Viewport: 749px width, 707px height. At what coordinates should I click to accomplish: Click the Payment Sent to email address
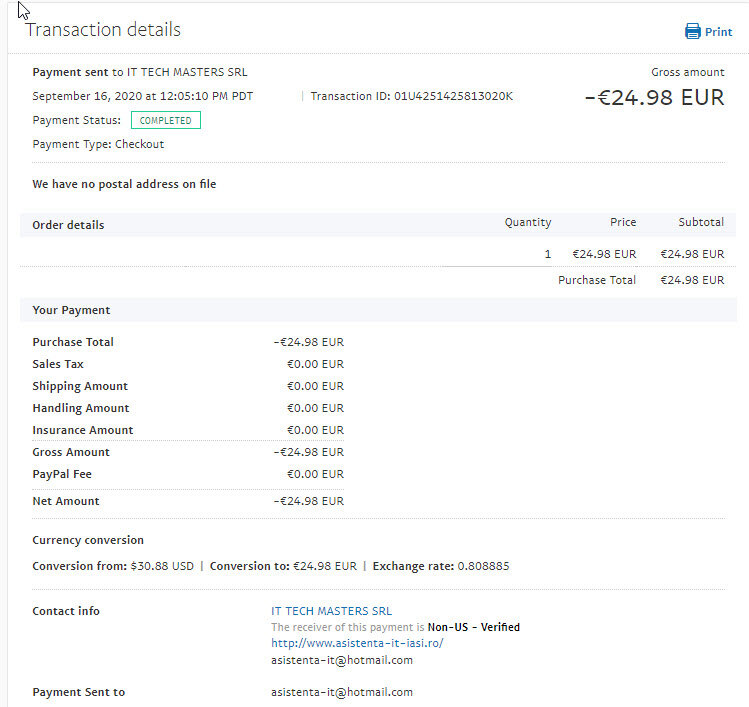coord(341,692)
